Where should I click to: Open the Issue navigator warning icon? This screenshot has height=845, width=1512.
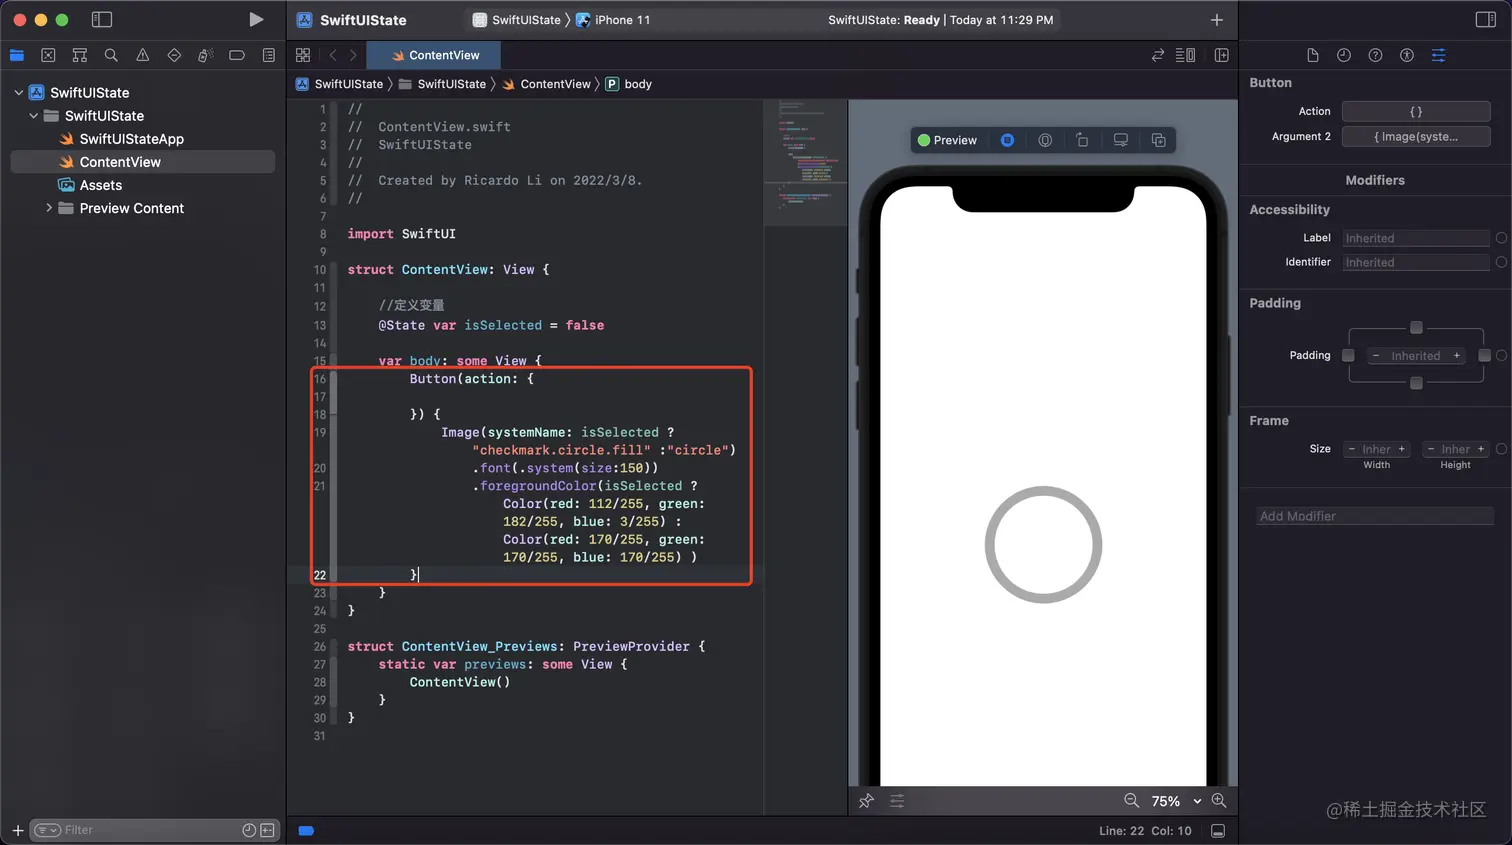[x=143, y=55]
